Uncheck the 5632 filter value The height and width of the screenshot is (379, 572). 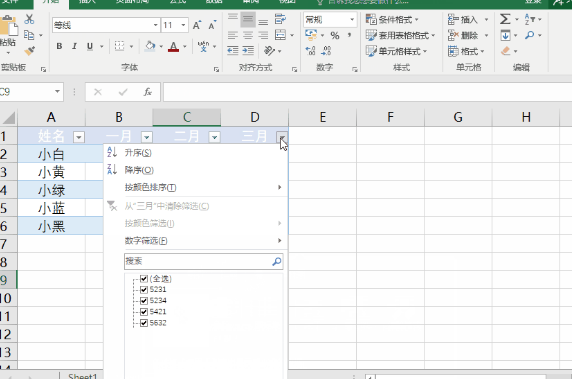pos(144,323)
